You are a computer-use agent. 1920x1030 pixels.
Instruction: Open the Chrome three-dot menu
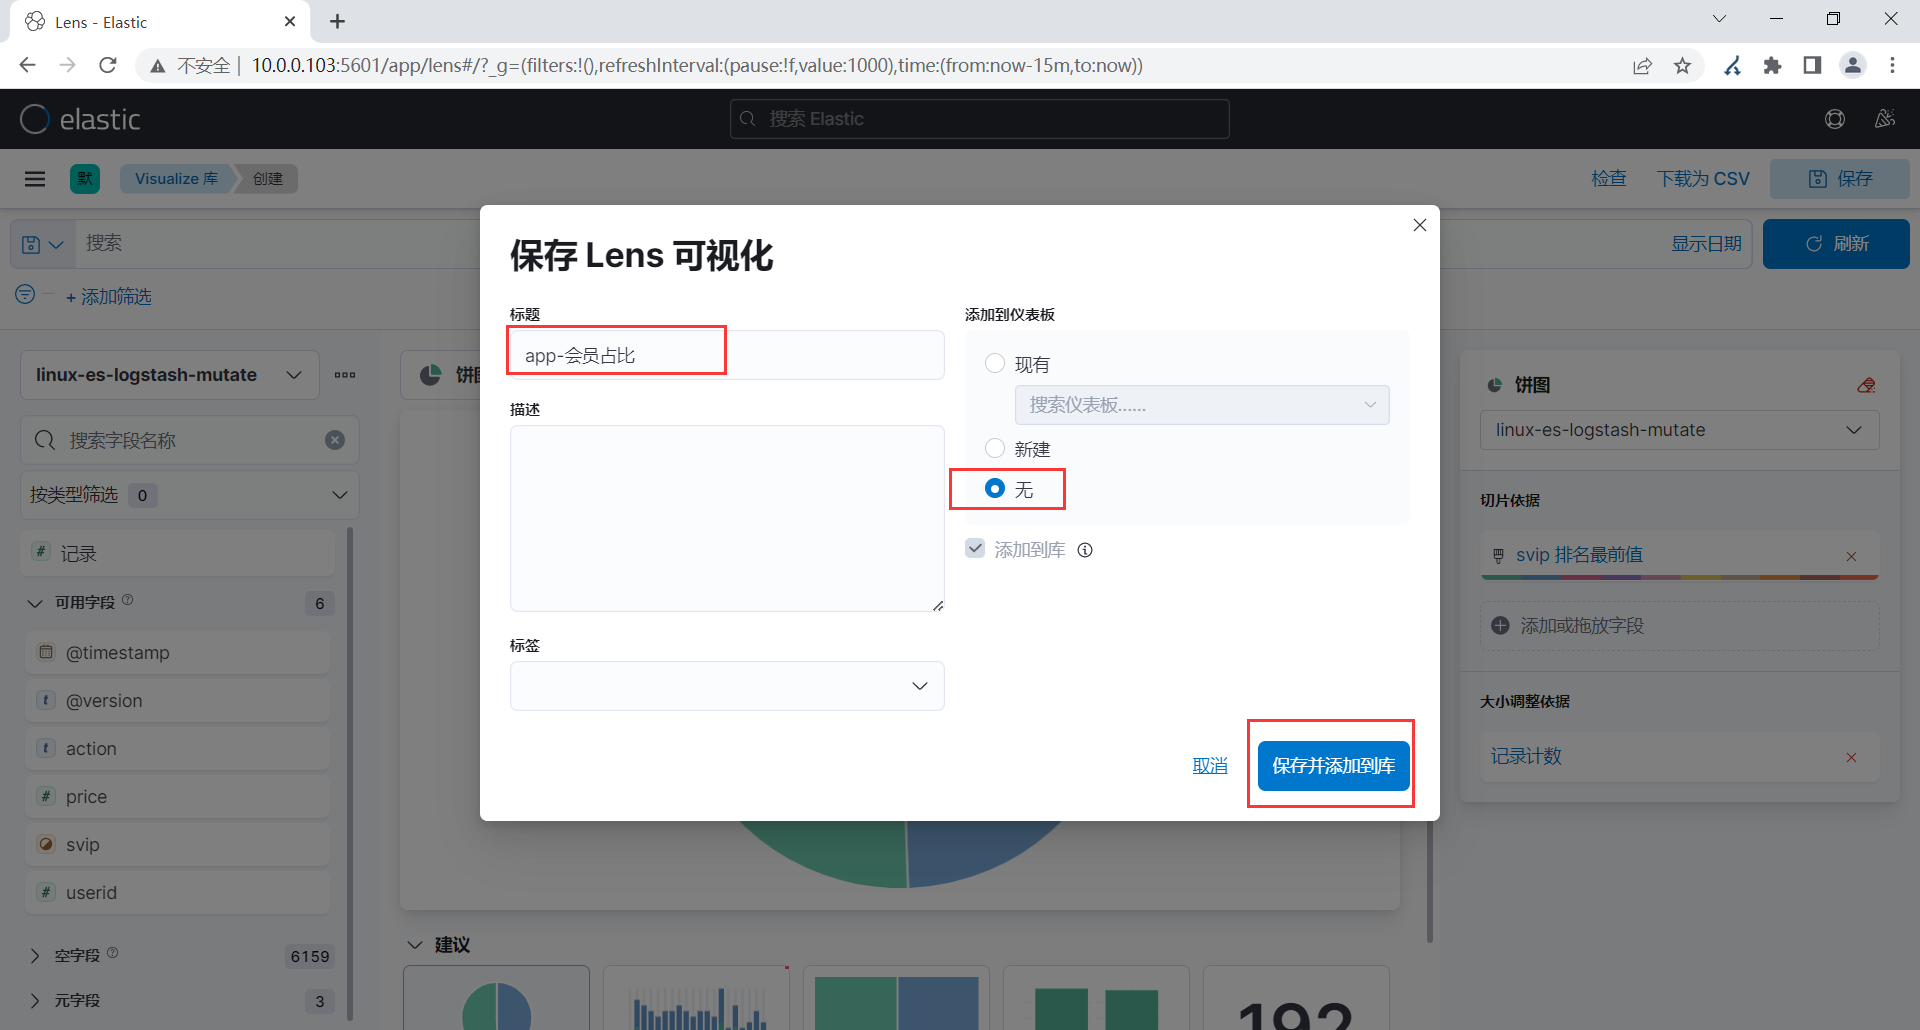point(1892,65)
